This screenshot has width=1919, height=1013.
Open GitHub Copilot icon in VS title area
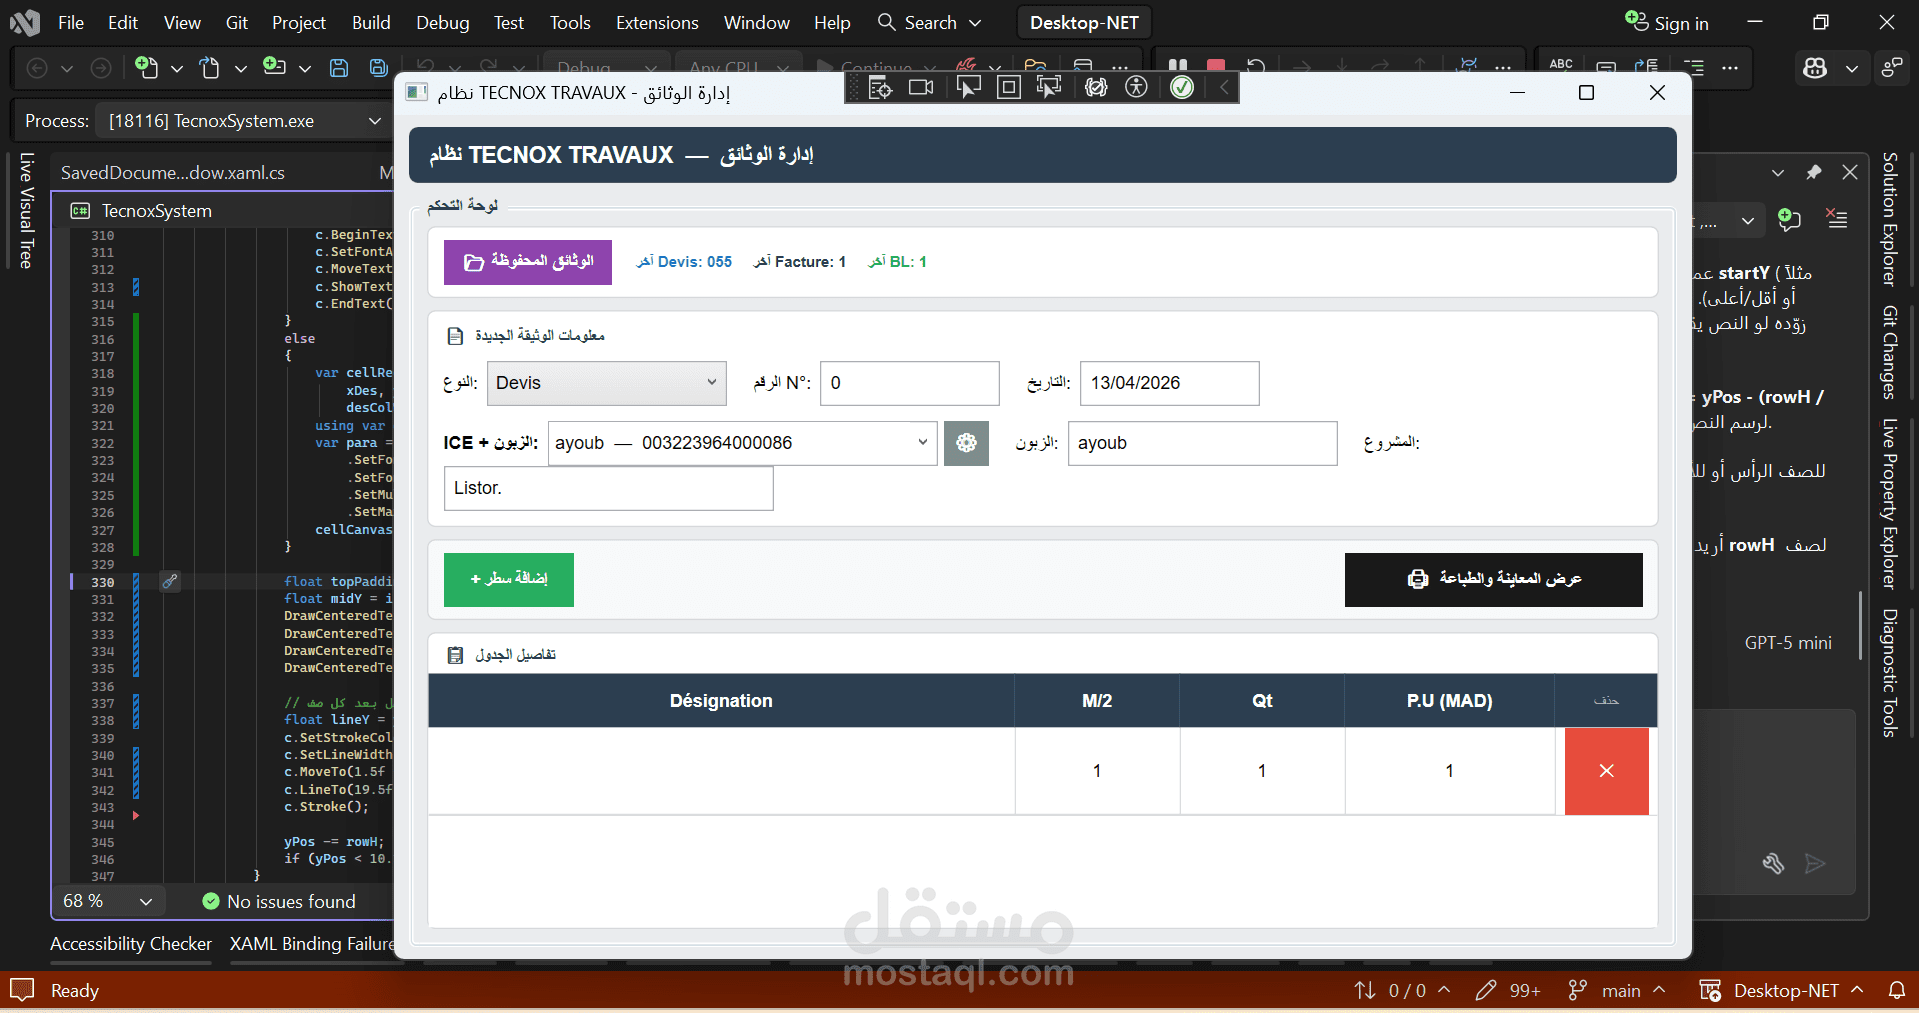tap(1815, 68)
